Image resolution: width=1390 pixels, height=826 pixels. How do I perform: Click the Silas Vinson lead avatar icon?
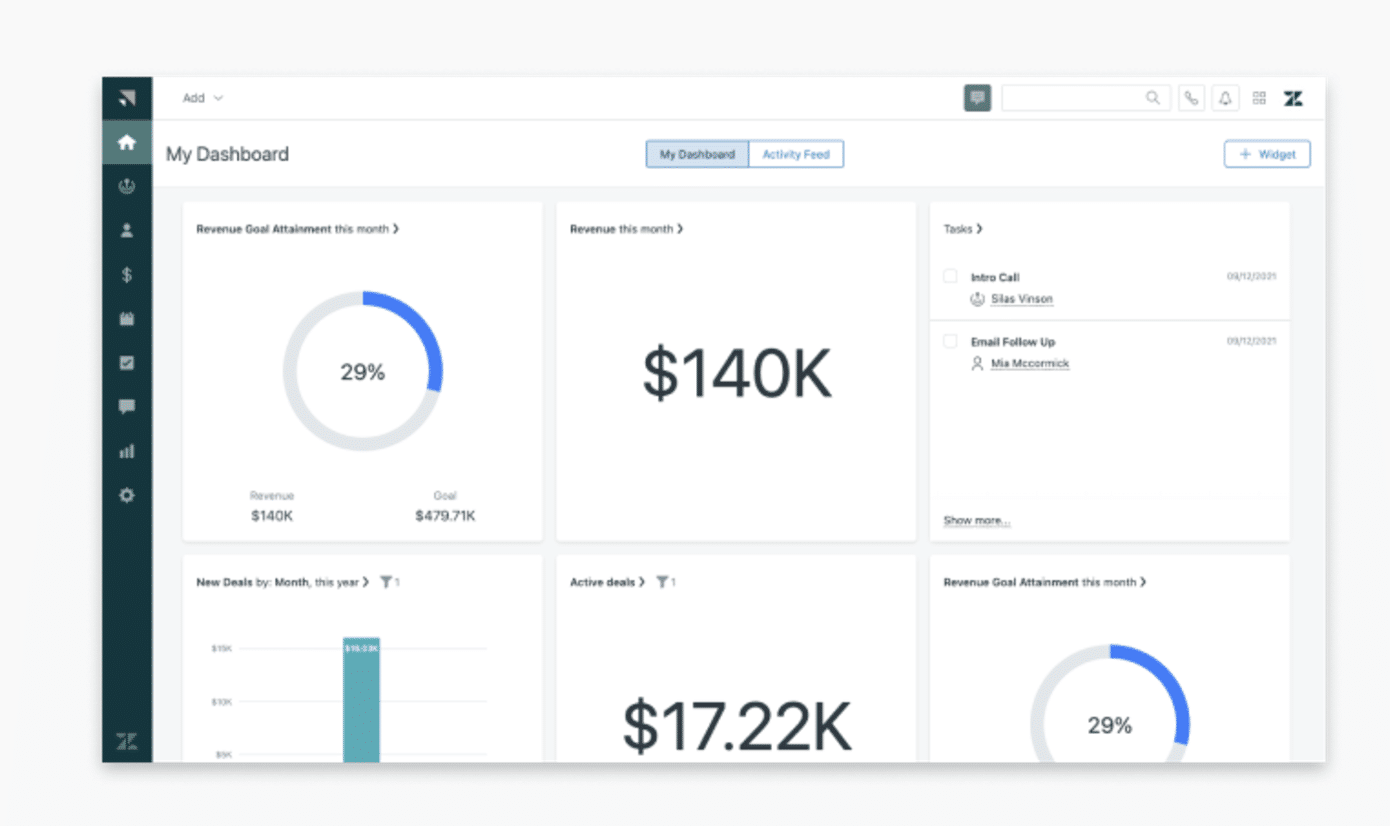[978, 299]
